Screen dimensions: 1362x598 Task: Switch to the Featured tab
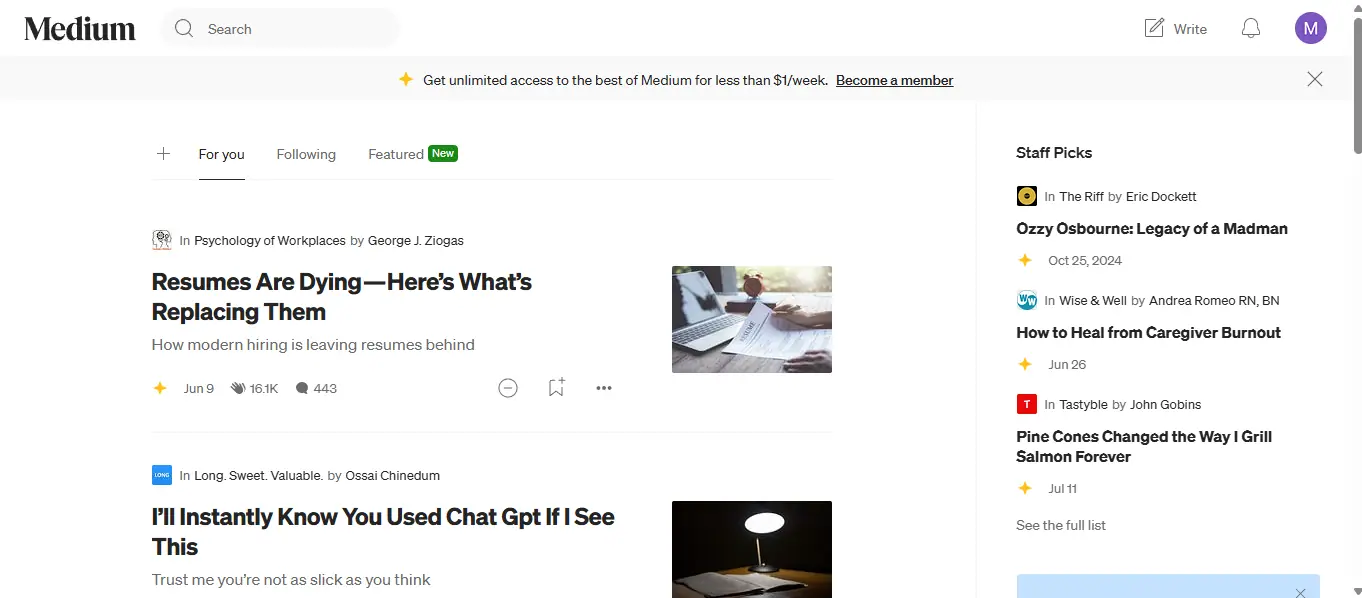pyautogui.click(x=396, y=154)
